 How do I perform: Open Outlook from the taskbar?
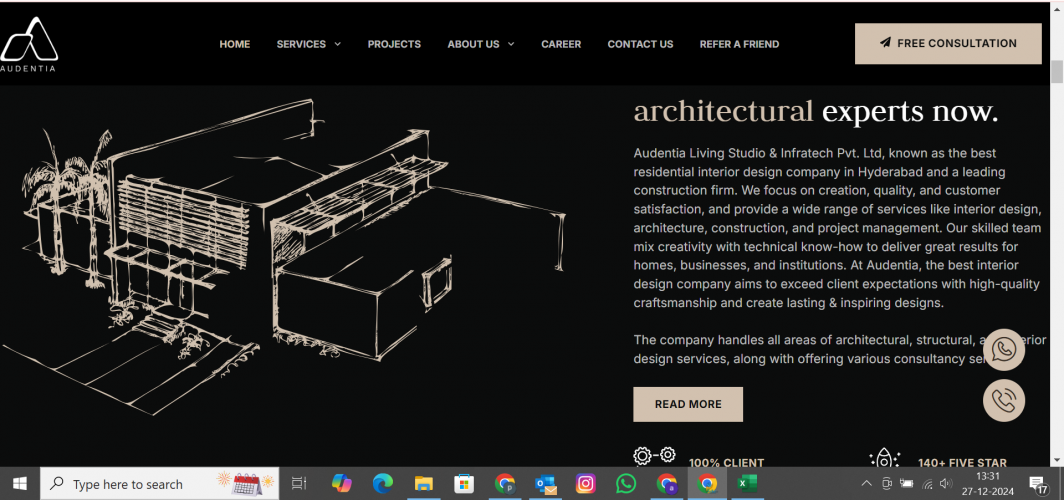tap(546, 484)
